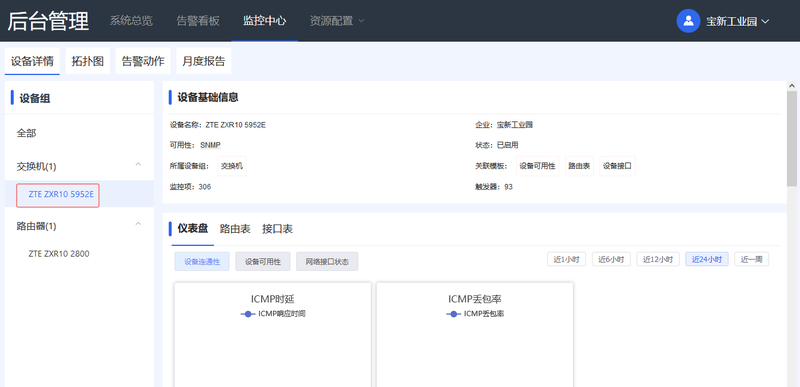Open 告警看板 in the top navigation

point(198,21)
